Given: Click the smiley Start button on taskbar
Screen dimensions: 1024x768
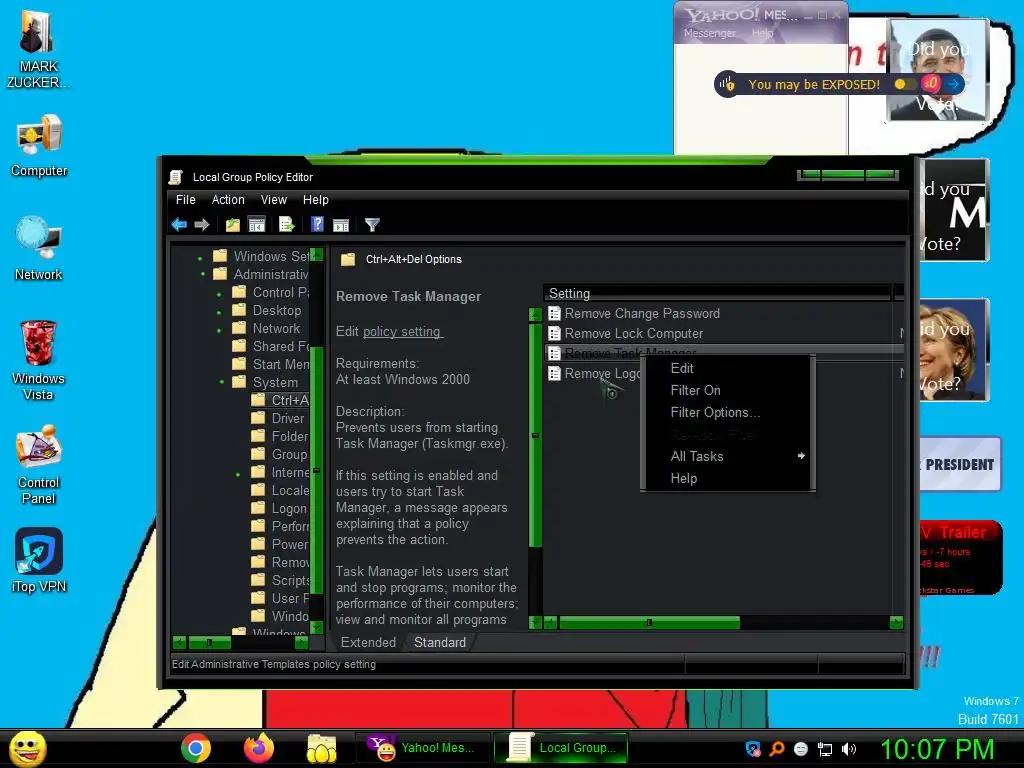Looking at the screenshot, I should tap(27, 748).
